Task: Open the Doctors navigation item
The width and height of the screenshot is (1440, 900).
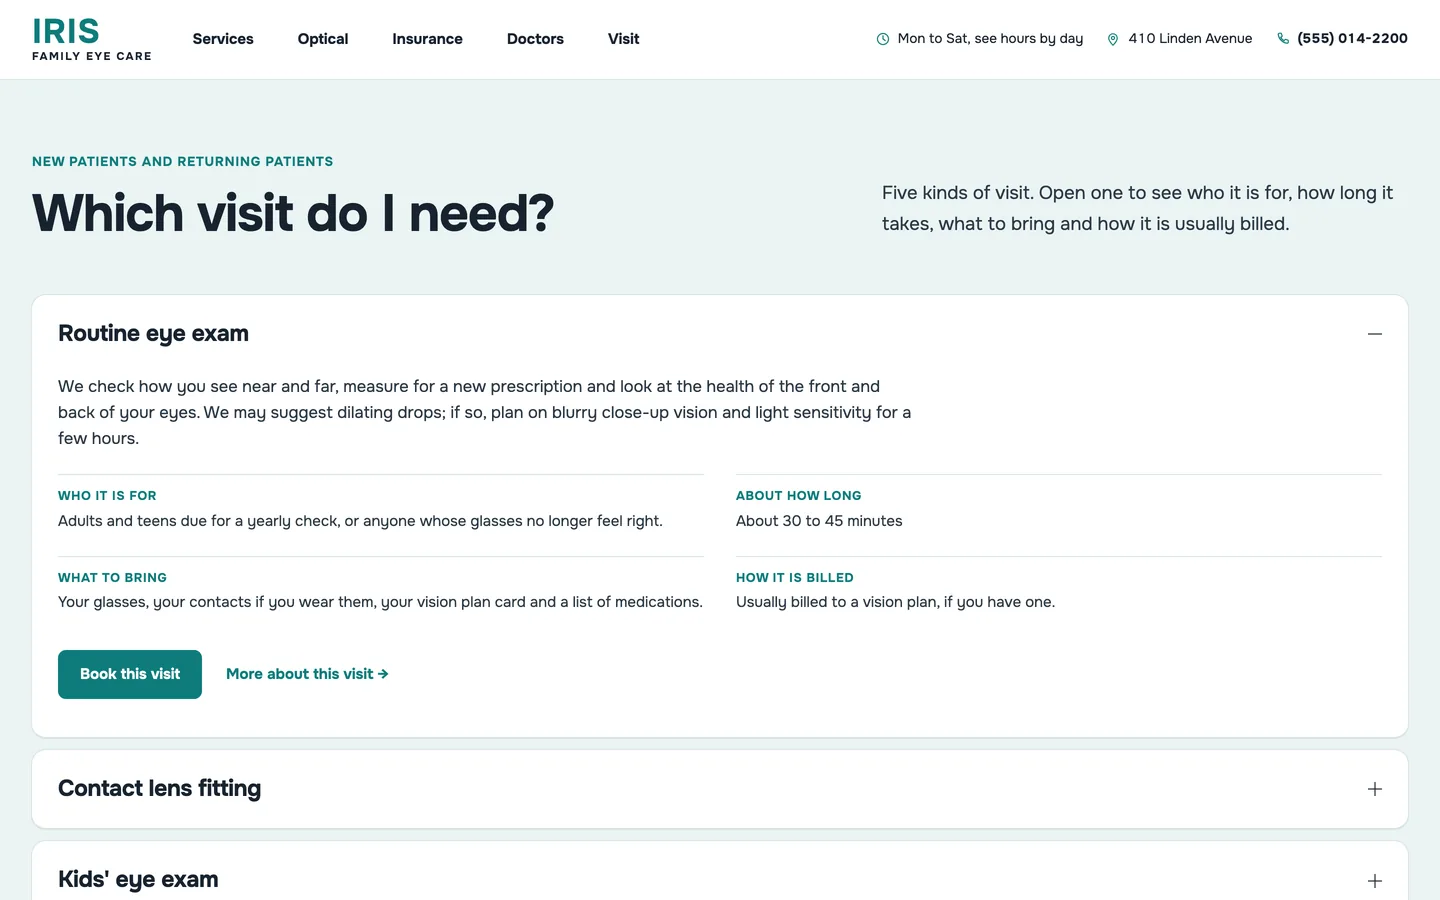Action: [535, 39]
